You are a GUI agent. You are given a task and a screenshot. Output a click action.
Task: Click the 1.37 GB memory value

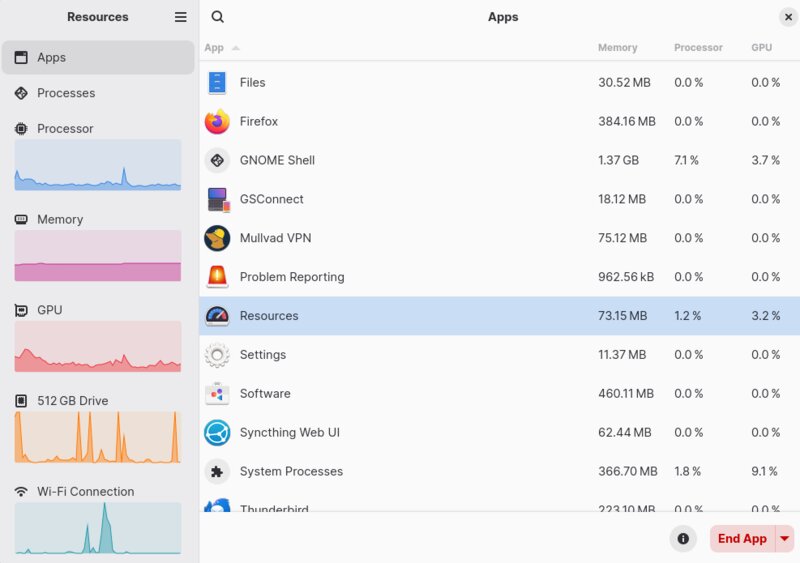tap(618, 160)
